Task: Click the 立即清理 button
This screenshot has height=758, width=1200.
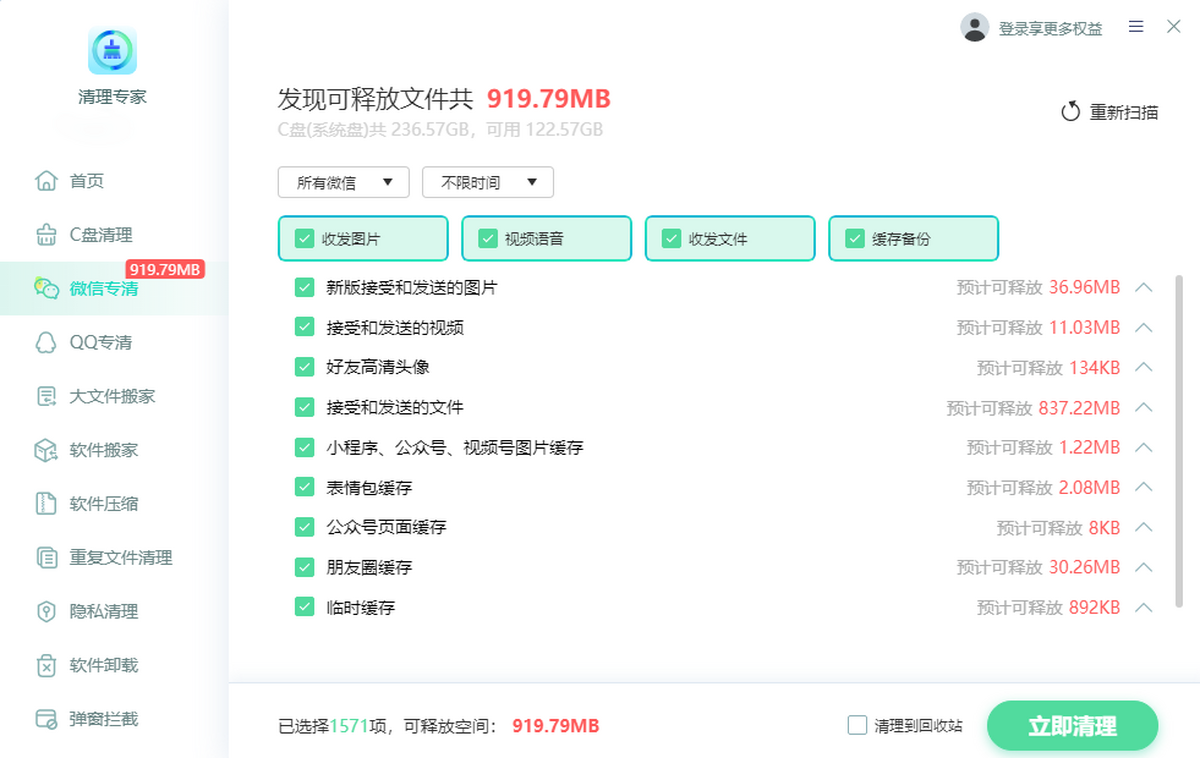Action: pyautogui.click(x=1072, y=726)
